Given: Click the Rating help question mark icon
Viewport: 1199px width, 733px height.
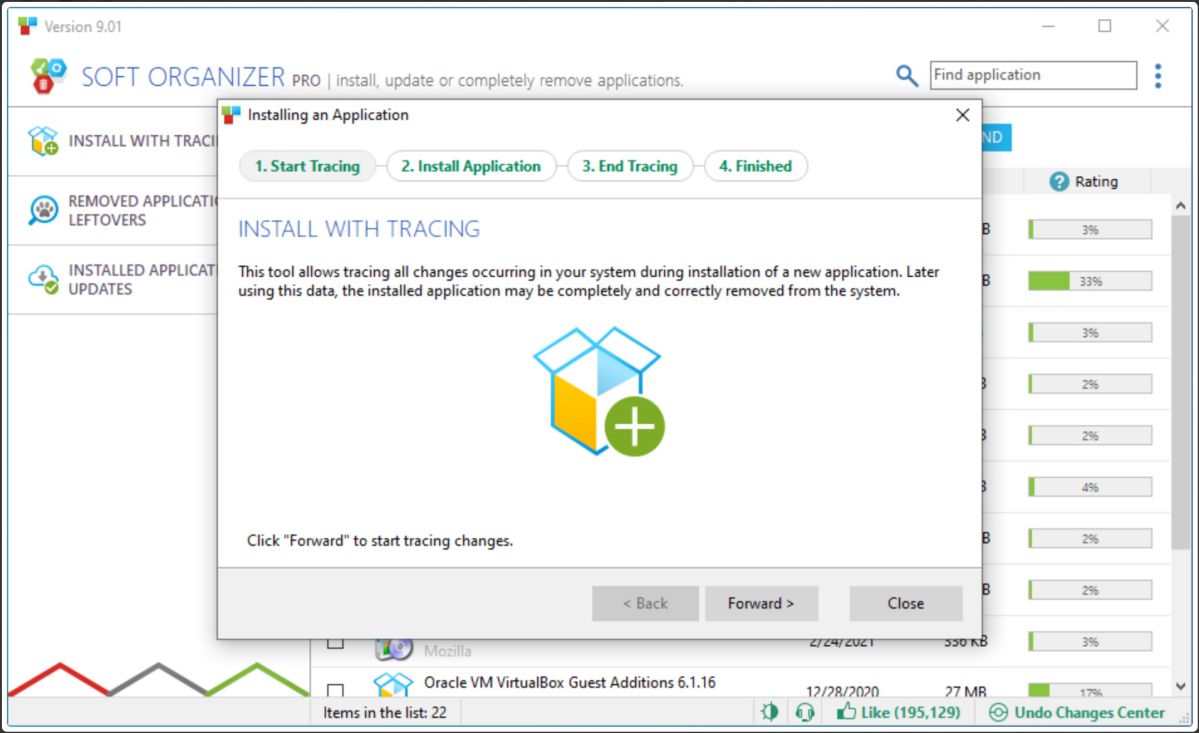Looking at the screenshot, I should (x=1059, y=182).
